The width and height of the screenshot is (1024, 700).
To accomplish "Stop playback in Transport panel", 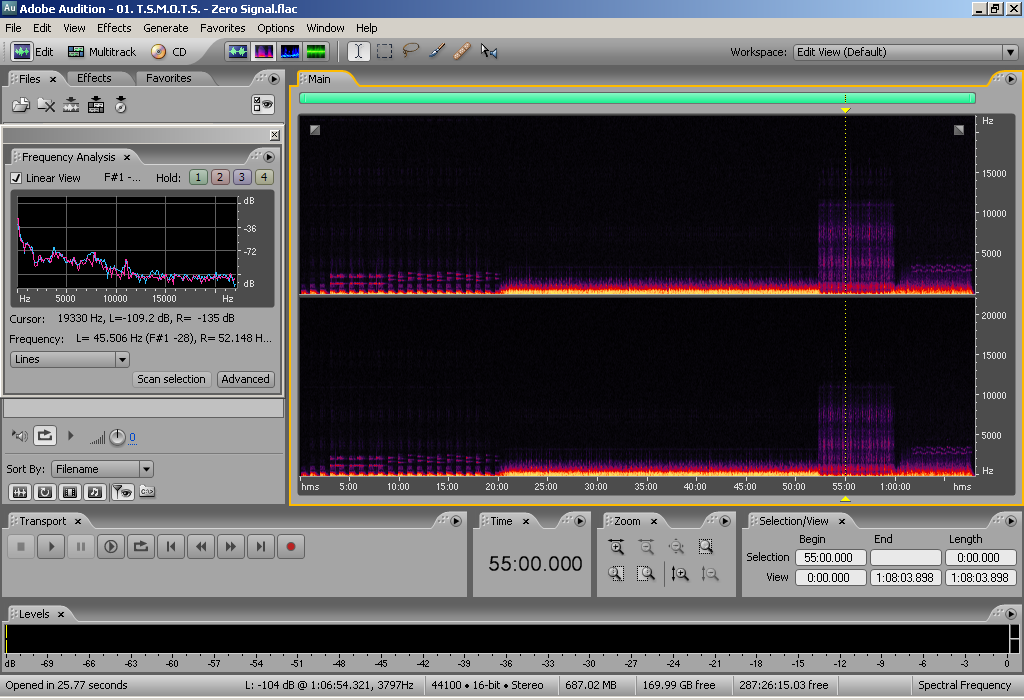I will (x=21, y=547).
